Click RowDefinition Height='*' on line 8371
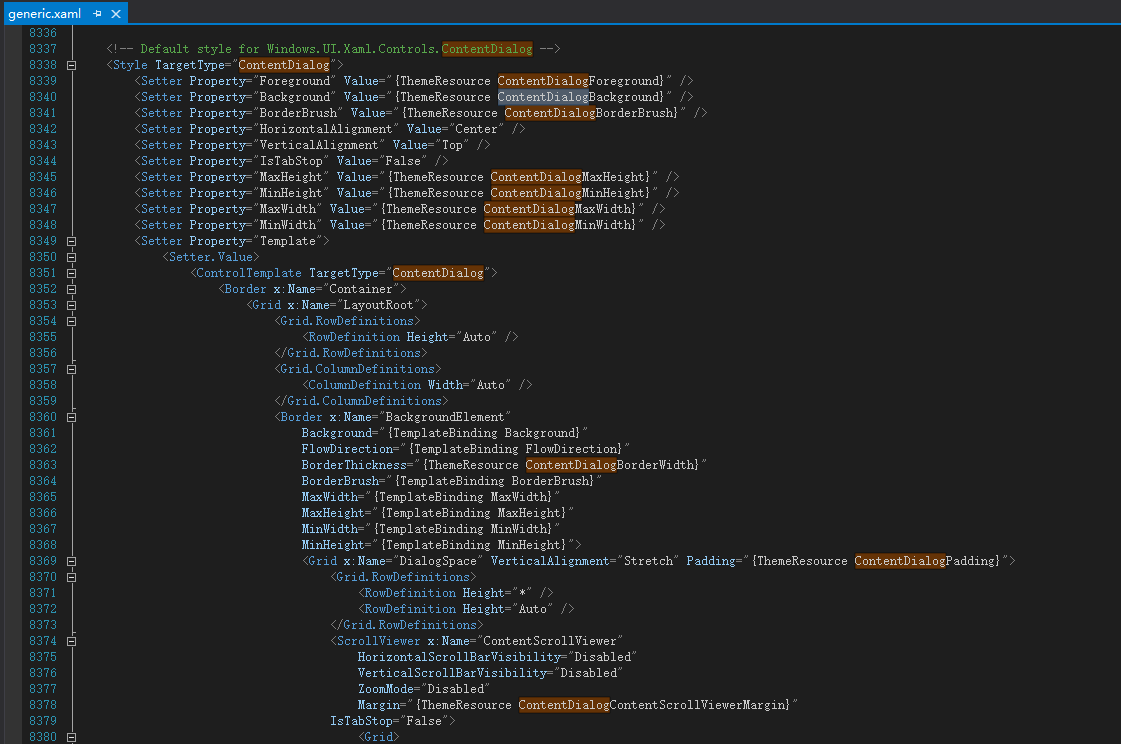This screenshot has width=1121, height=744. 455,592
